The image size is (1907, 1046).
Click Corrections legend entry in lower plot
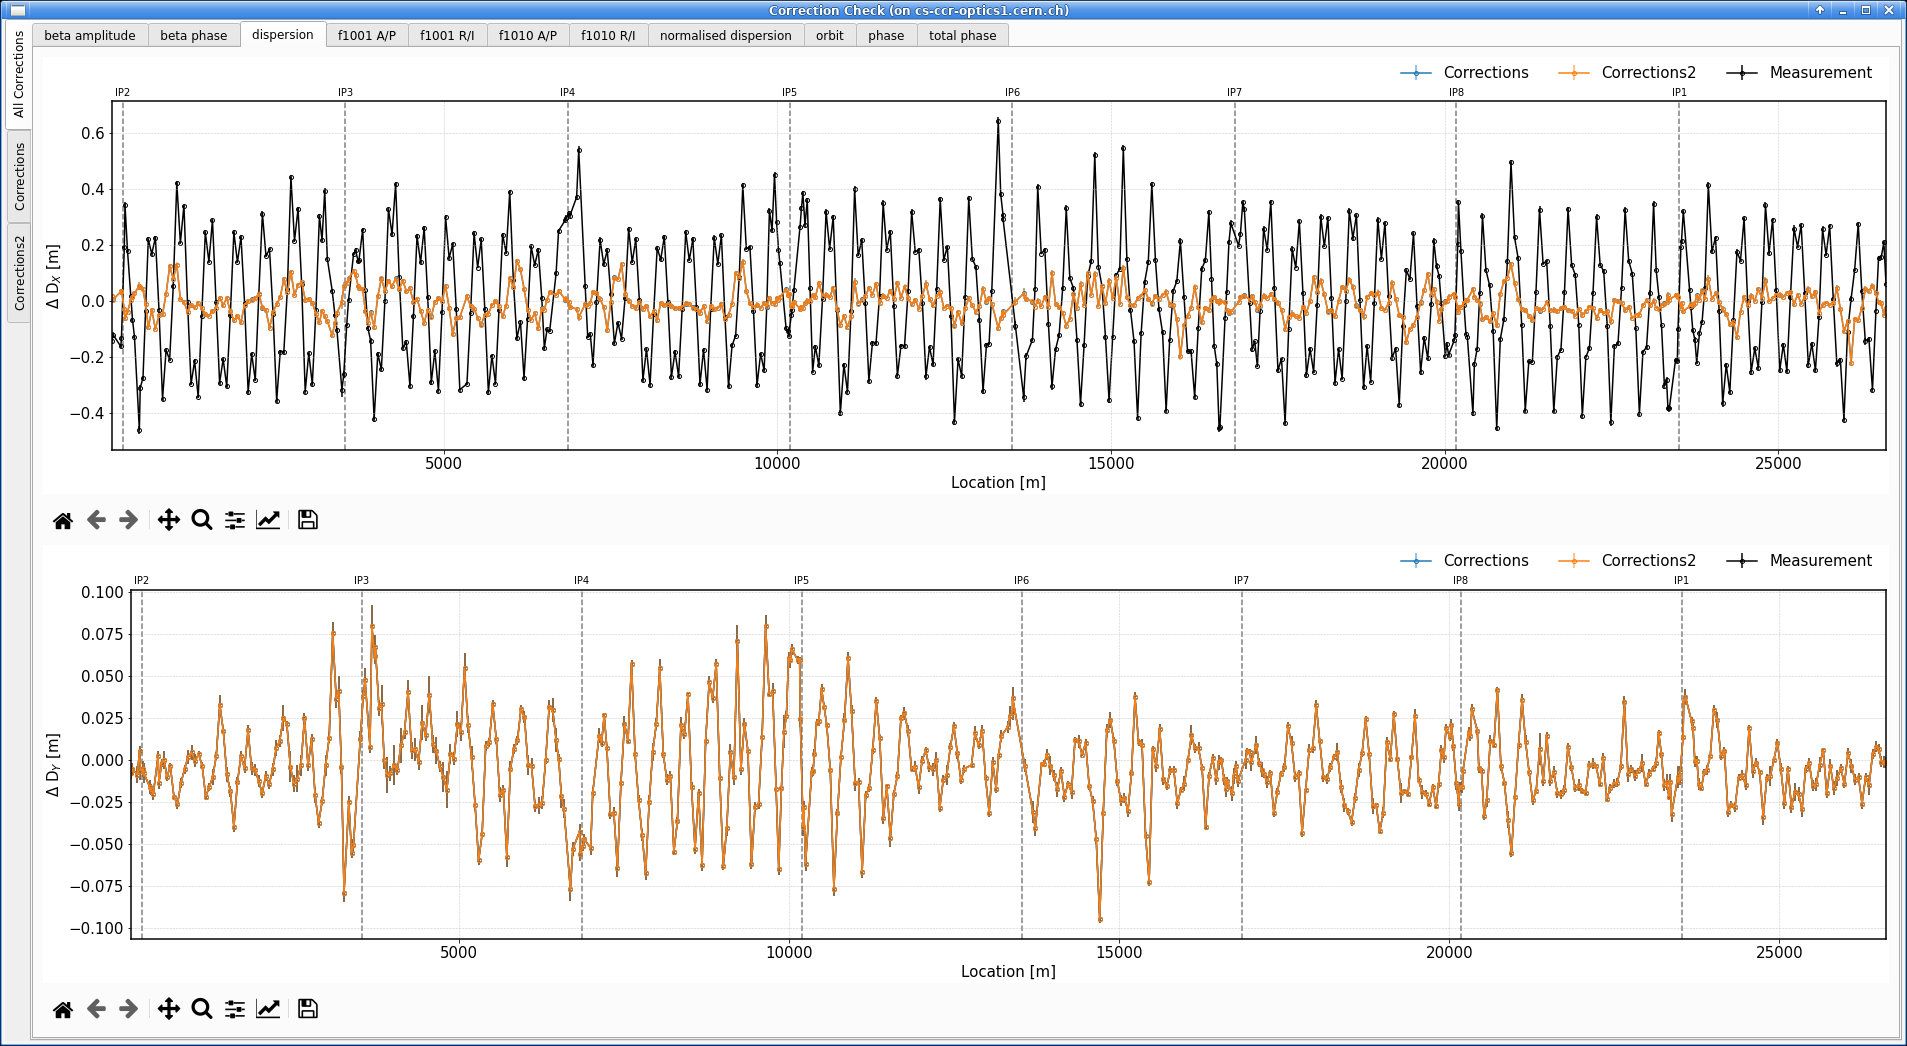click(1465, 561)
